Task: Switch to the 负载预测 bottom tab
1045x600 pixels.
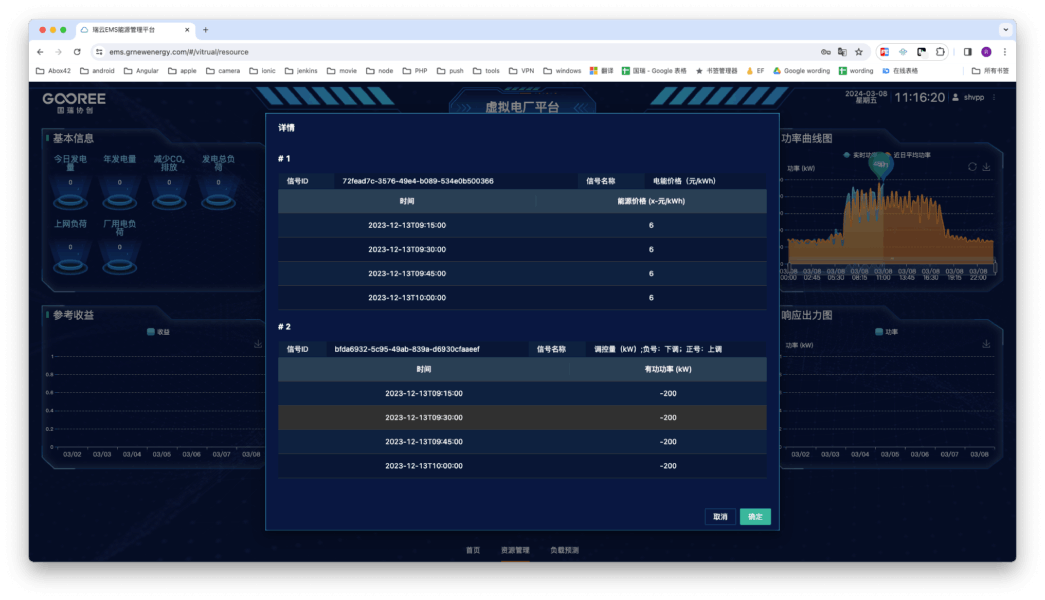Action: click(x=564, y=550)
